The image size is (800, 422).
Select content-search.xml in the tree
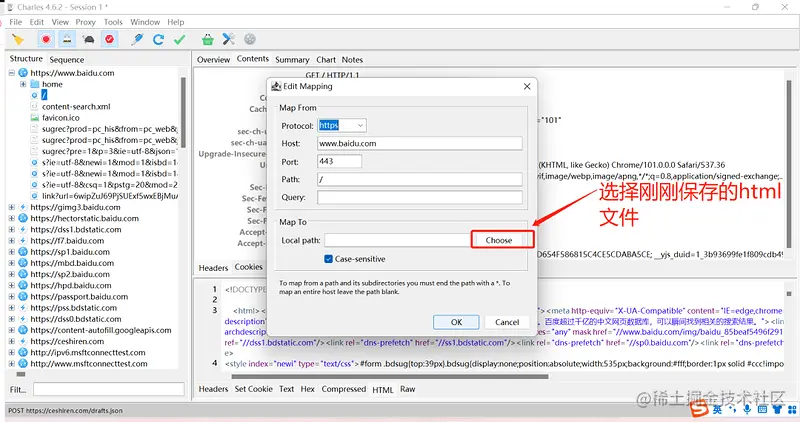pos(76,107)
